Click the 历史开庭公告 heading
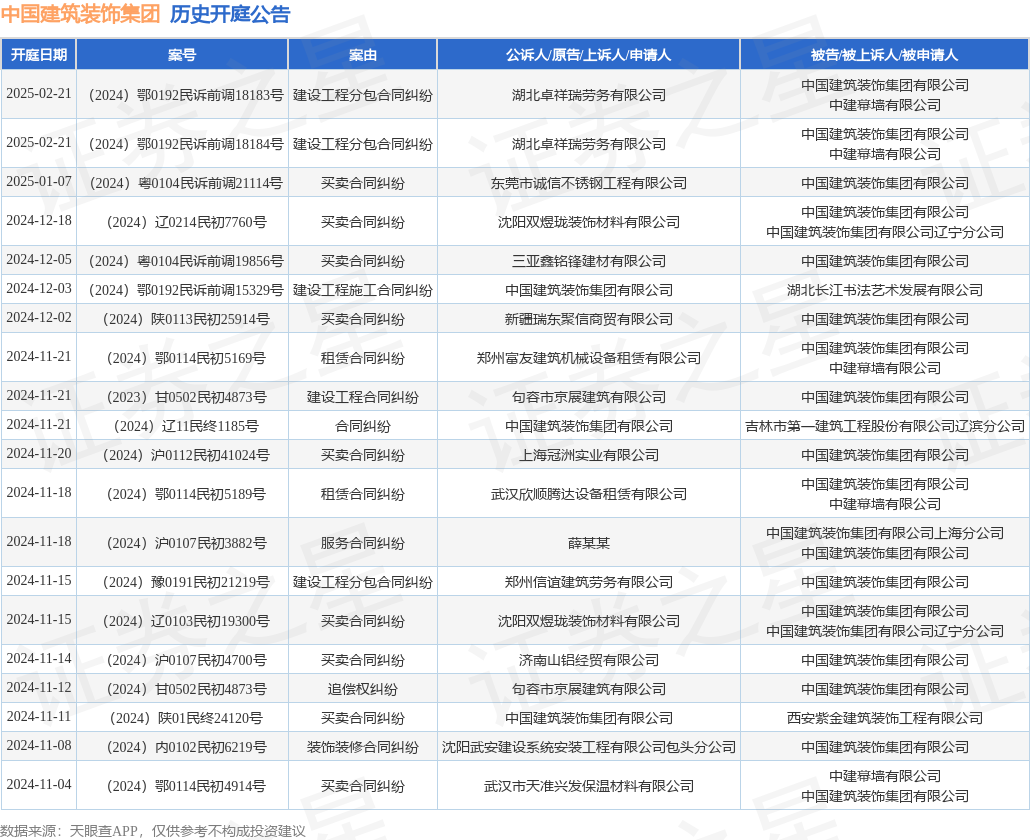This screenshot has height=840, width=1030. coord(230,14)
